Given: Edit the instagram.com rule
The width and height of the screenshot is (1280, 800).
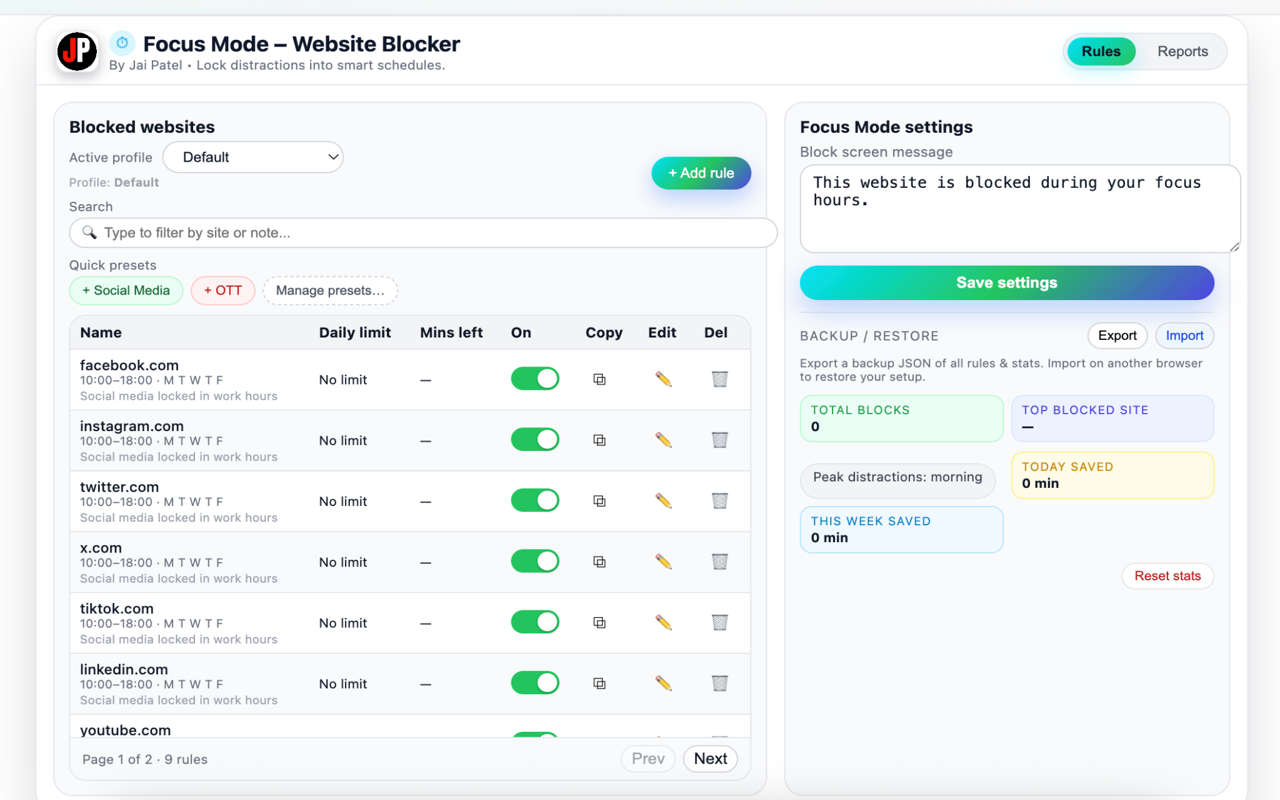Looking at the screenshot, I should click(663, 441).
